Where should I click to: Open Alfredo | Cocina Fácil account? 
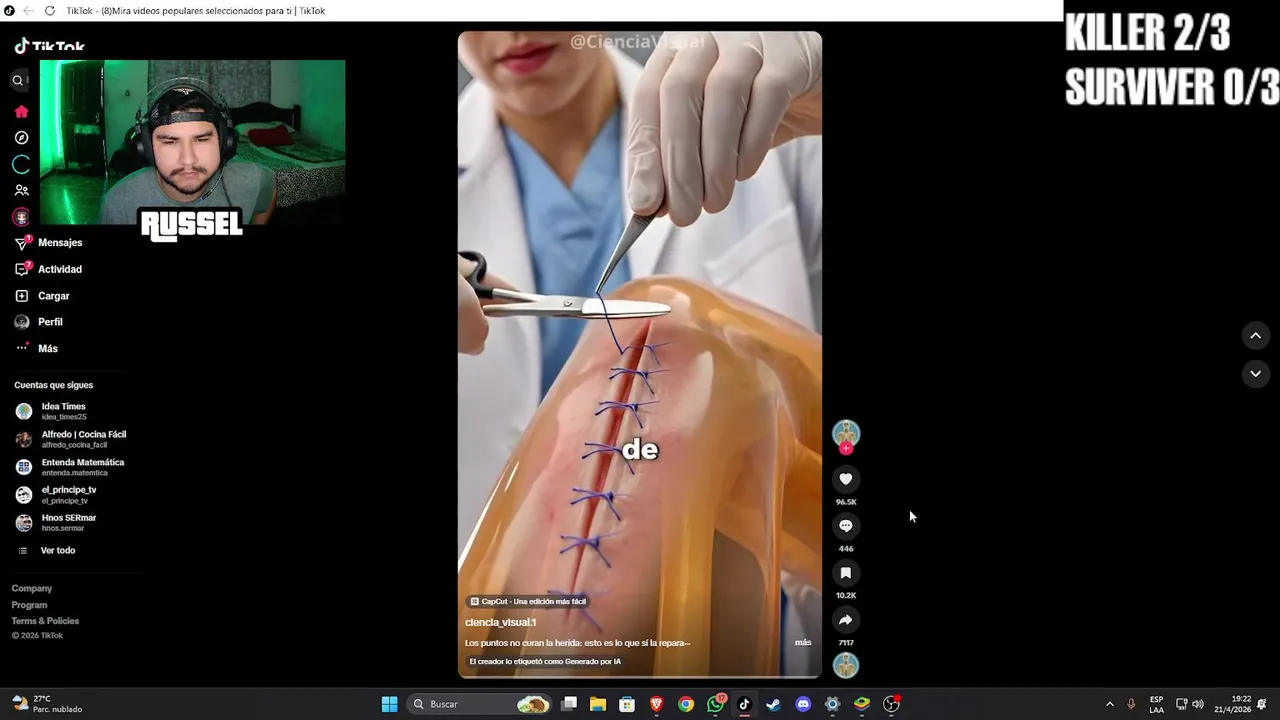point(71,439)
